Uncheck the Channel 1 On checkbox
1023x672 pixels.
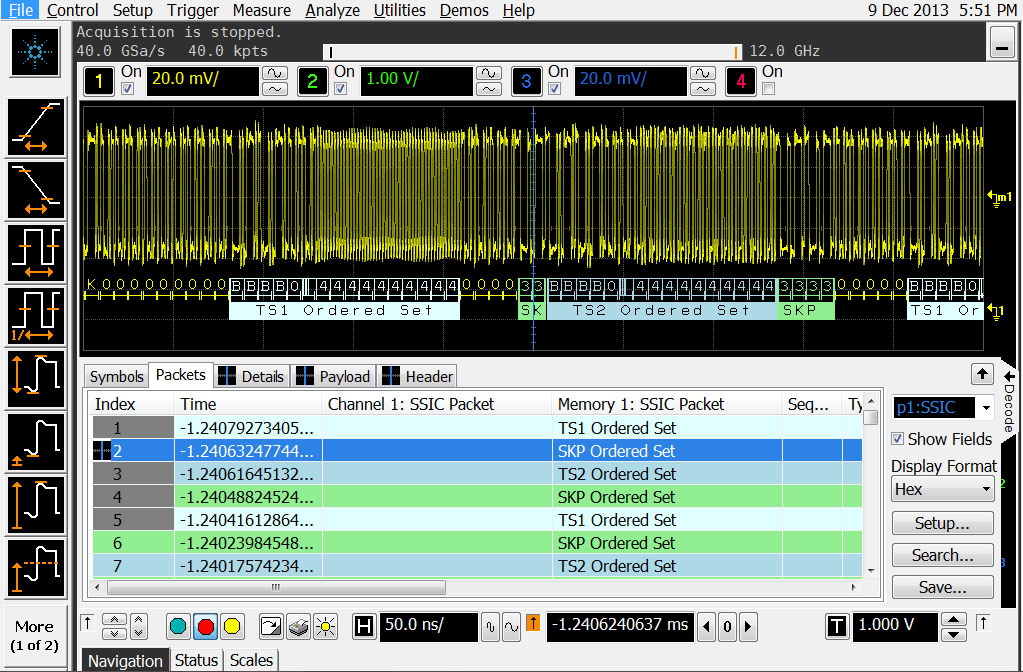127,89
